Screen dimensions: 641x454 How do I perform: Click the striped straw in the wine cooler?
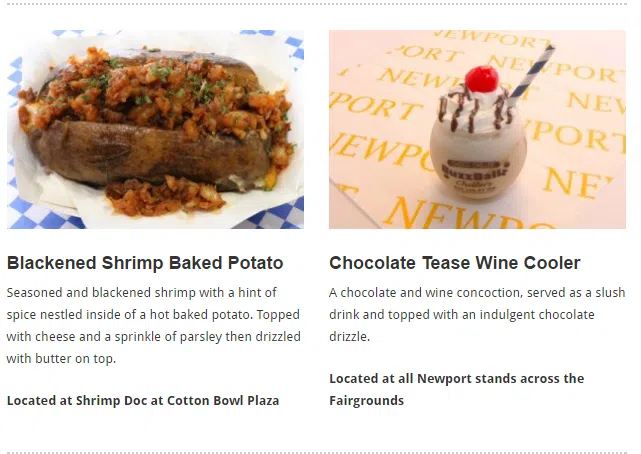tap(531, 76)
